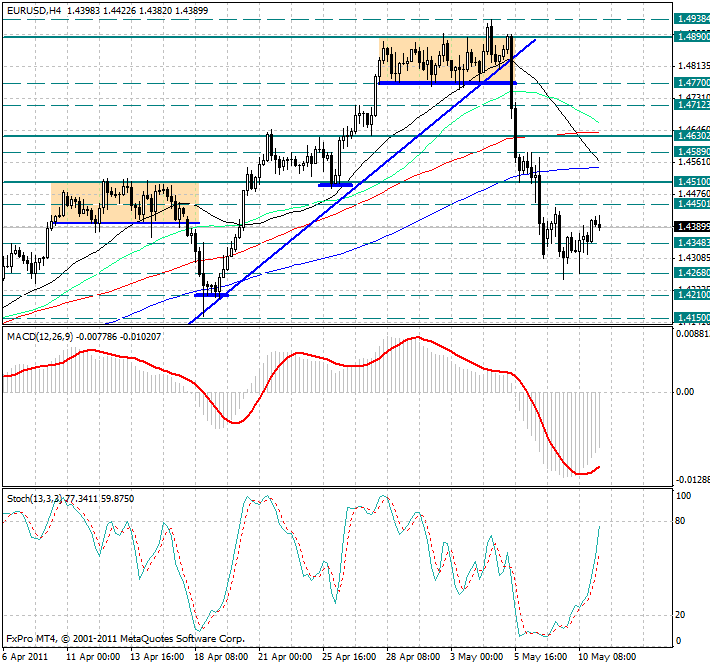Click the 1.44760 price axis value
Image resolution: width=710 pixels, height=664 pixels.
point(693,194)
